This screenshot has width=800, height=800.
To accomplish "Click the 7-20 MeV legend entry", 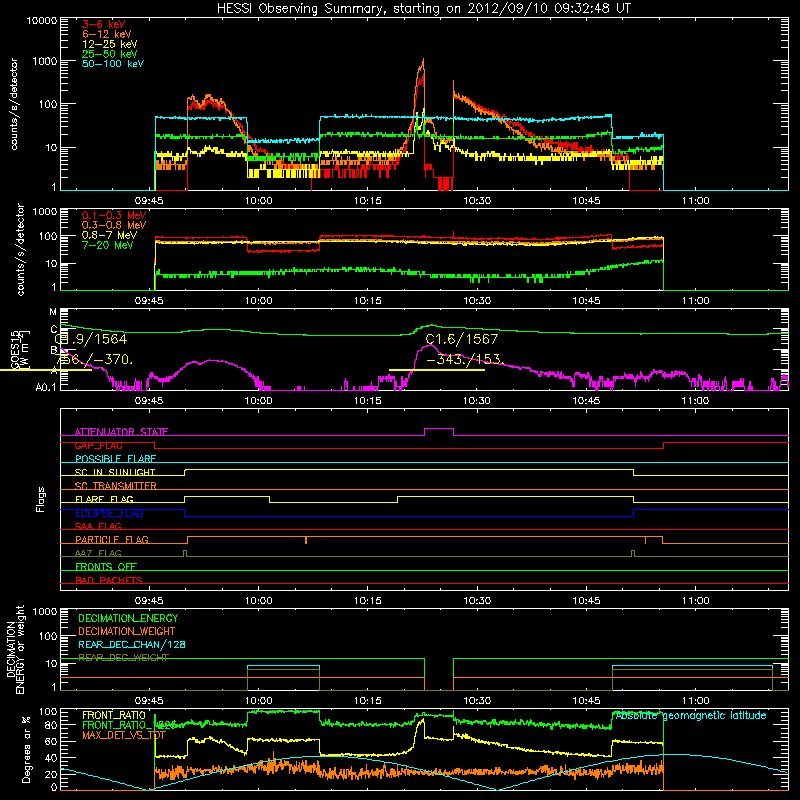I will coord(108,245).
